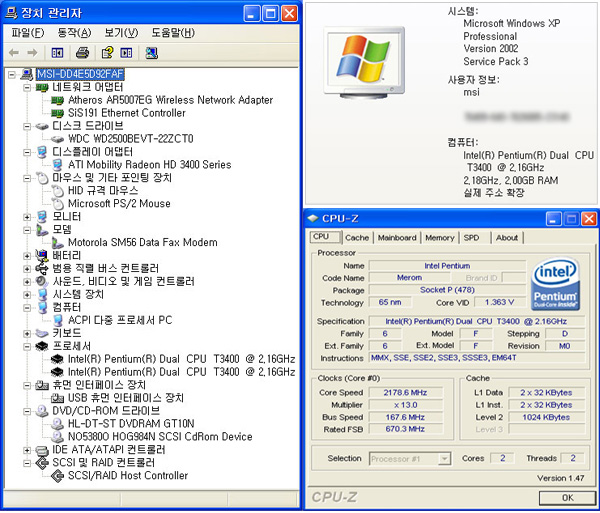The width and height of the screenshot is (600, 513).
Task: Open the 도움말(H) menu
Action: [x=173, y=33]
